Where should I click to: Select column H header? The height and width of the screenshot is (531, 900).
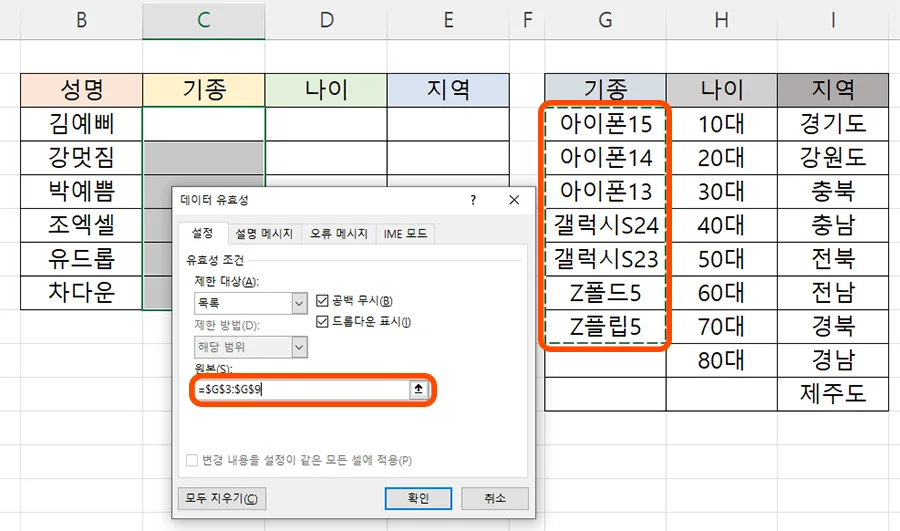[721, 20]
